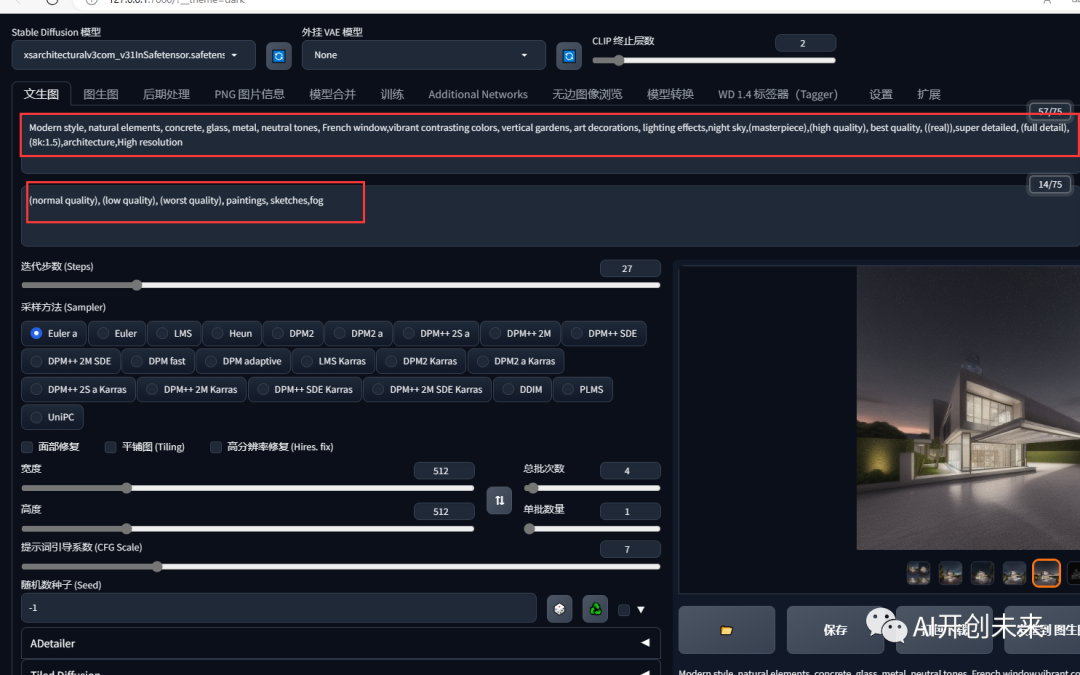This screenshot has height=675, width=1080.
Task: Enable 高分辨率修复 (Hires. fix) checkbox
Action: pyautogui.click(x=216, y=447)
